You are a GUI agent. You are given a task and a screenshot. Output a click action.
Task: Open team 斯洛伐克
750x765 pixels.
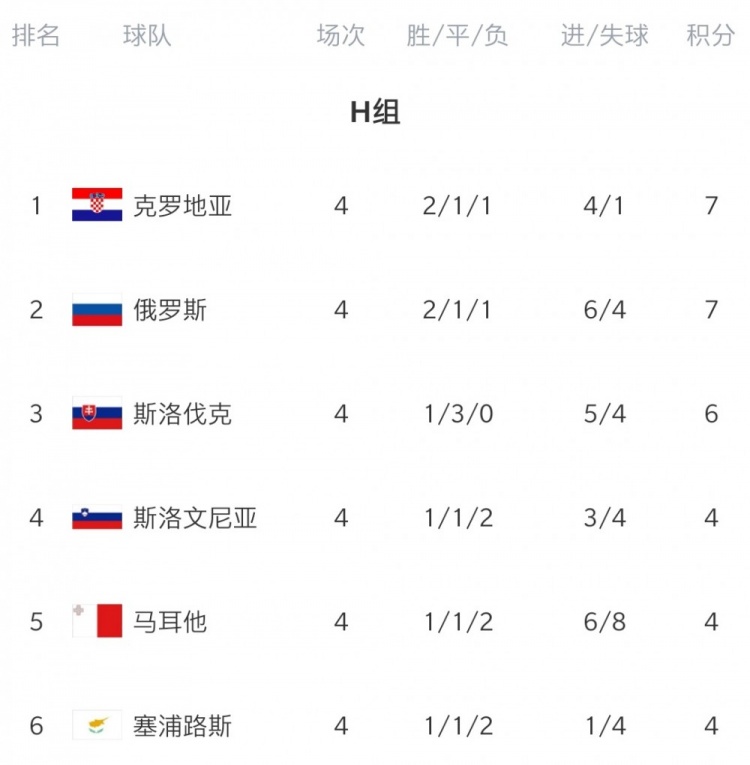[x=182, y=414]
